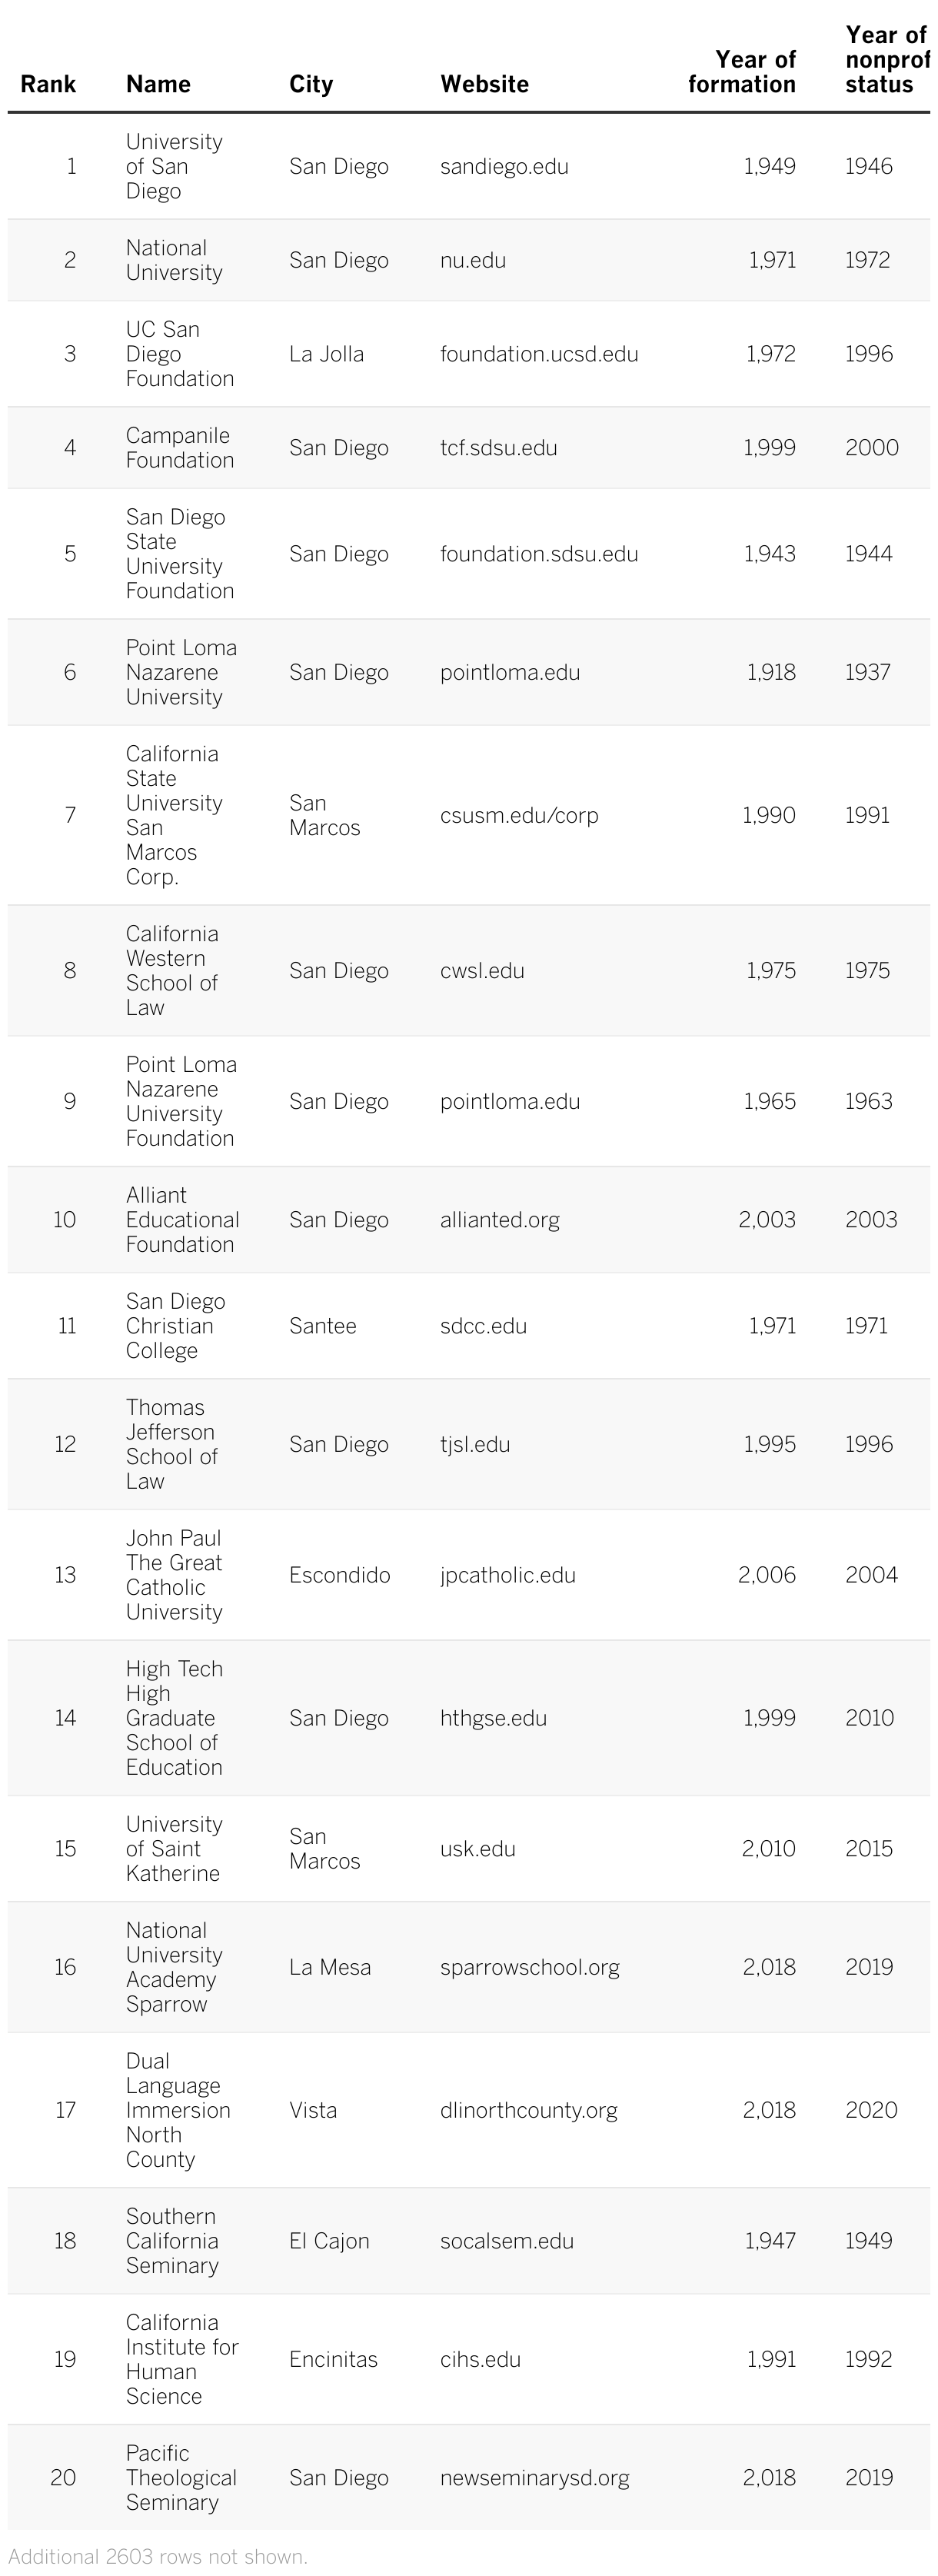
Task: Open the jpcatholic.edu website link
Action: click(x=508, y=1575)
